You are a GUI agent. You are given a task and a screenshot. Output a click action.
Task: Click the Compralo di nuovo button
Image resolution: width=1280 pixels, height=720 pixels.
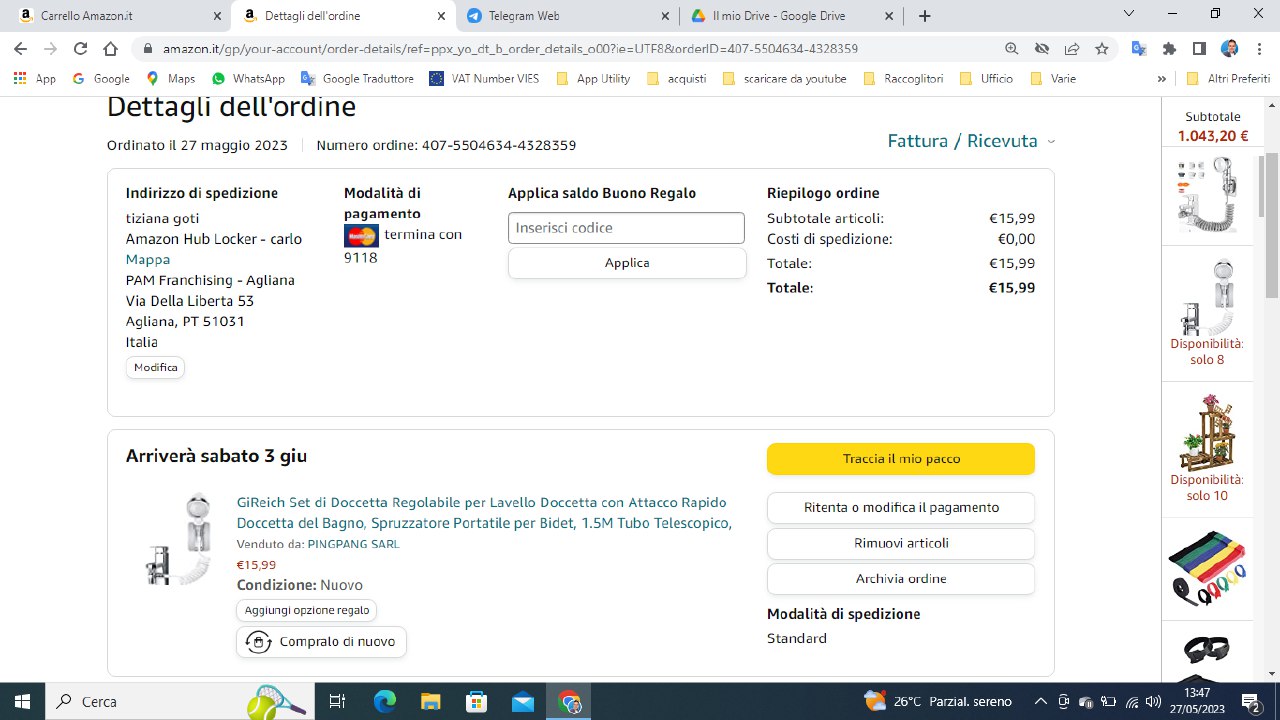pos(321,642)
